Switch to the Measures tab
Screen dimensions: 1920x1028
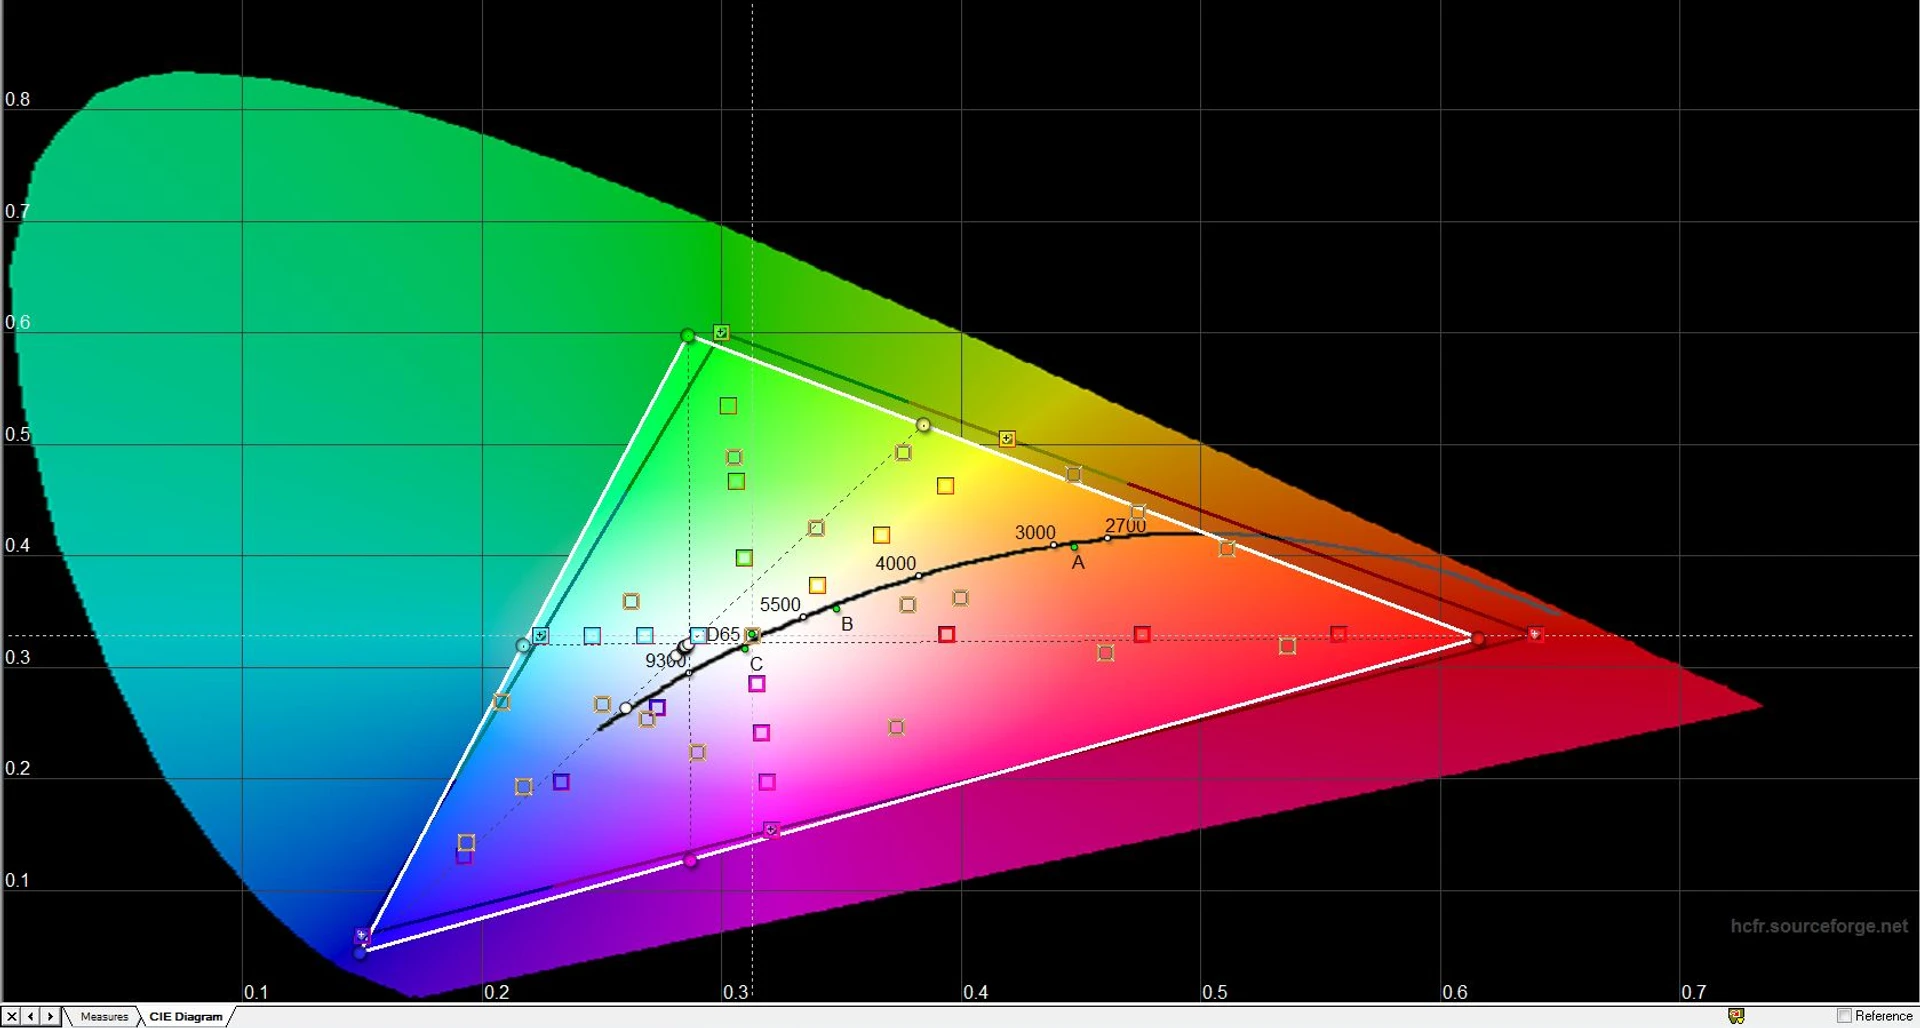click(104, 1017)
